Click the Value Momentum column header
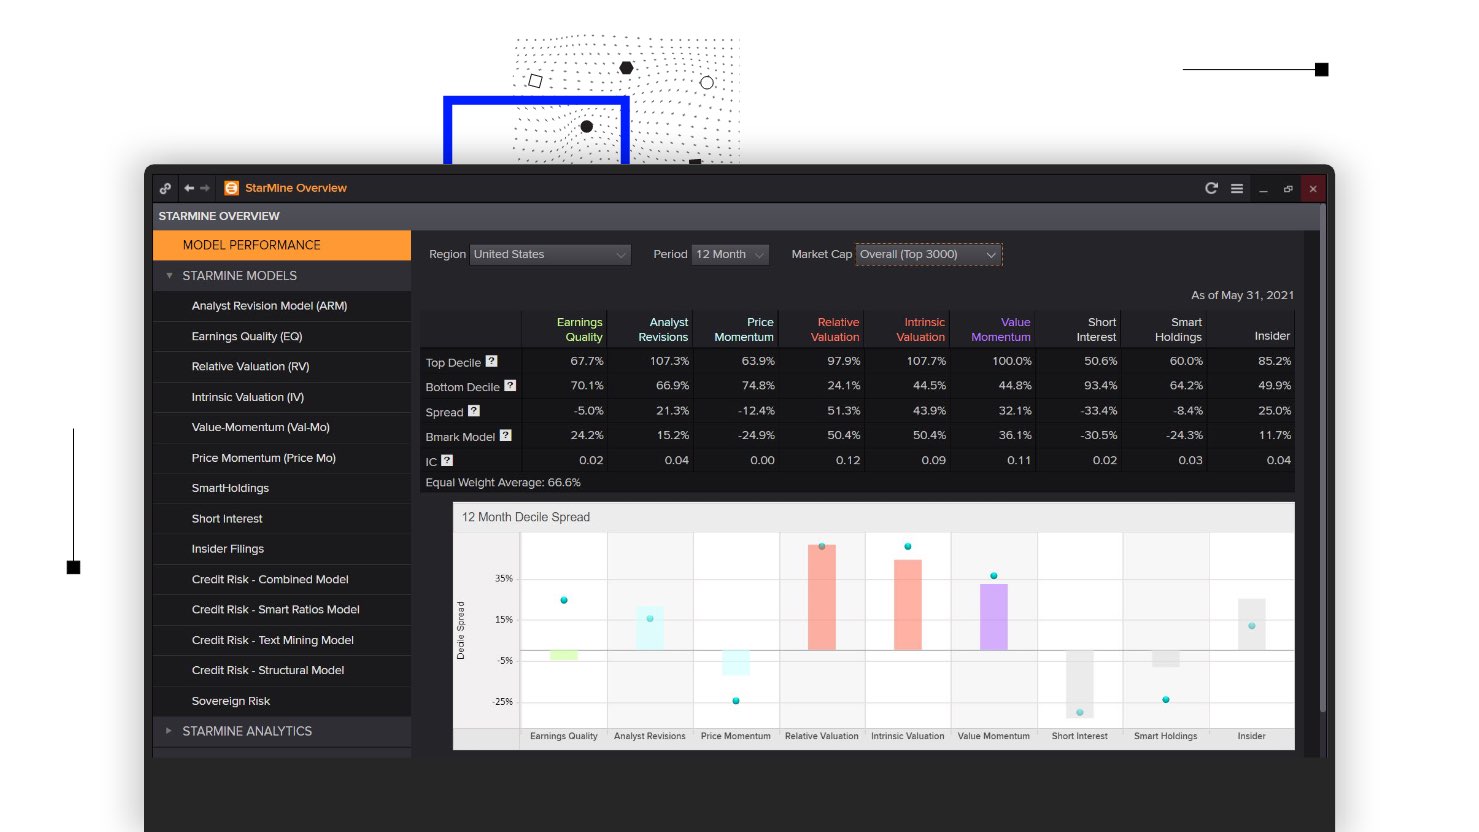Screen dimensions: 1479x832 1001,329
